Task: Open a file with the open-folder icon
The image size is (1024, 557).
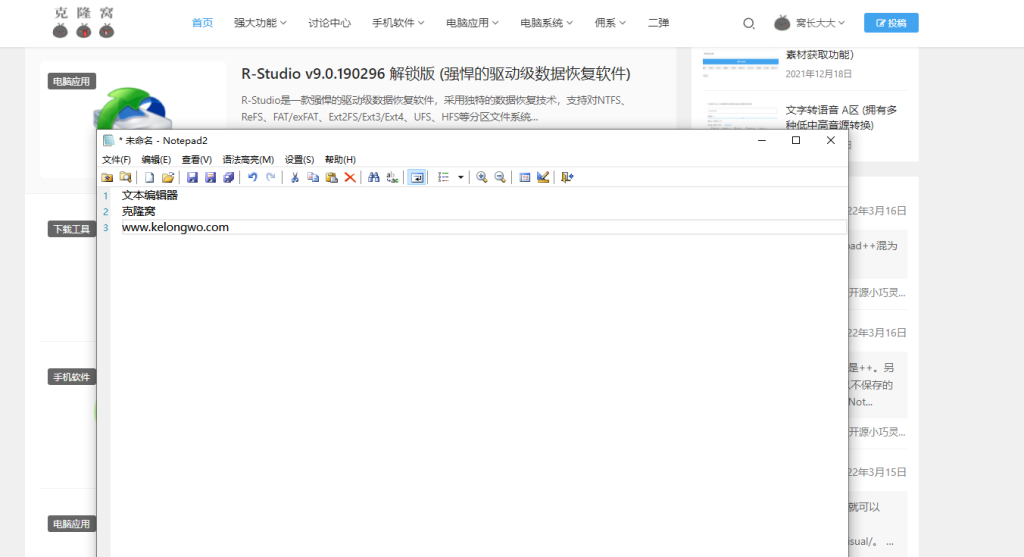Action: click(x=168, y=178)
